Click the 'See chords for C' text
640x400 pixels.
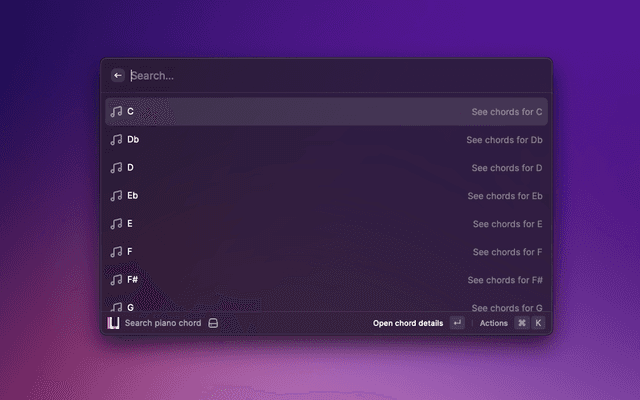506,112
